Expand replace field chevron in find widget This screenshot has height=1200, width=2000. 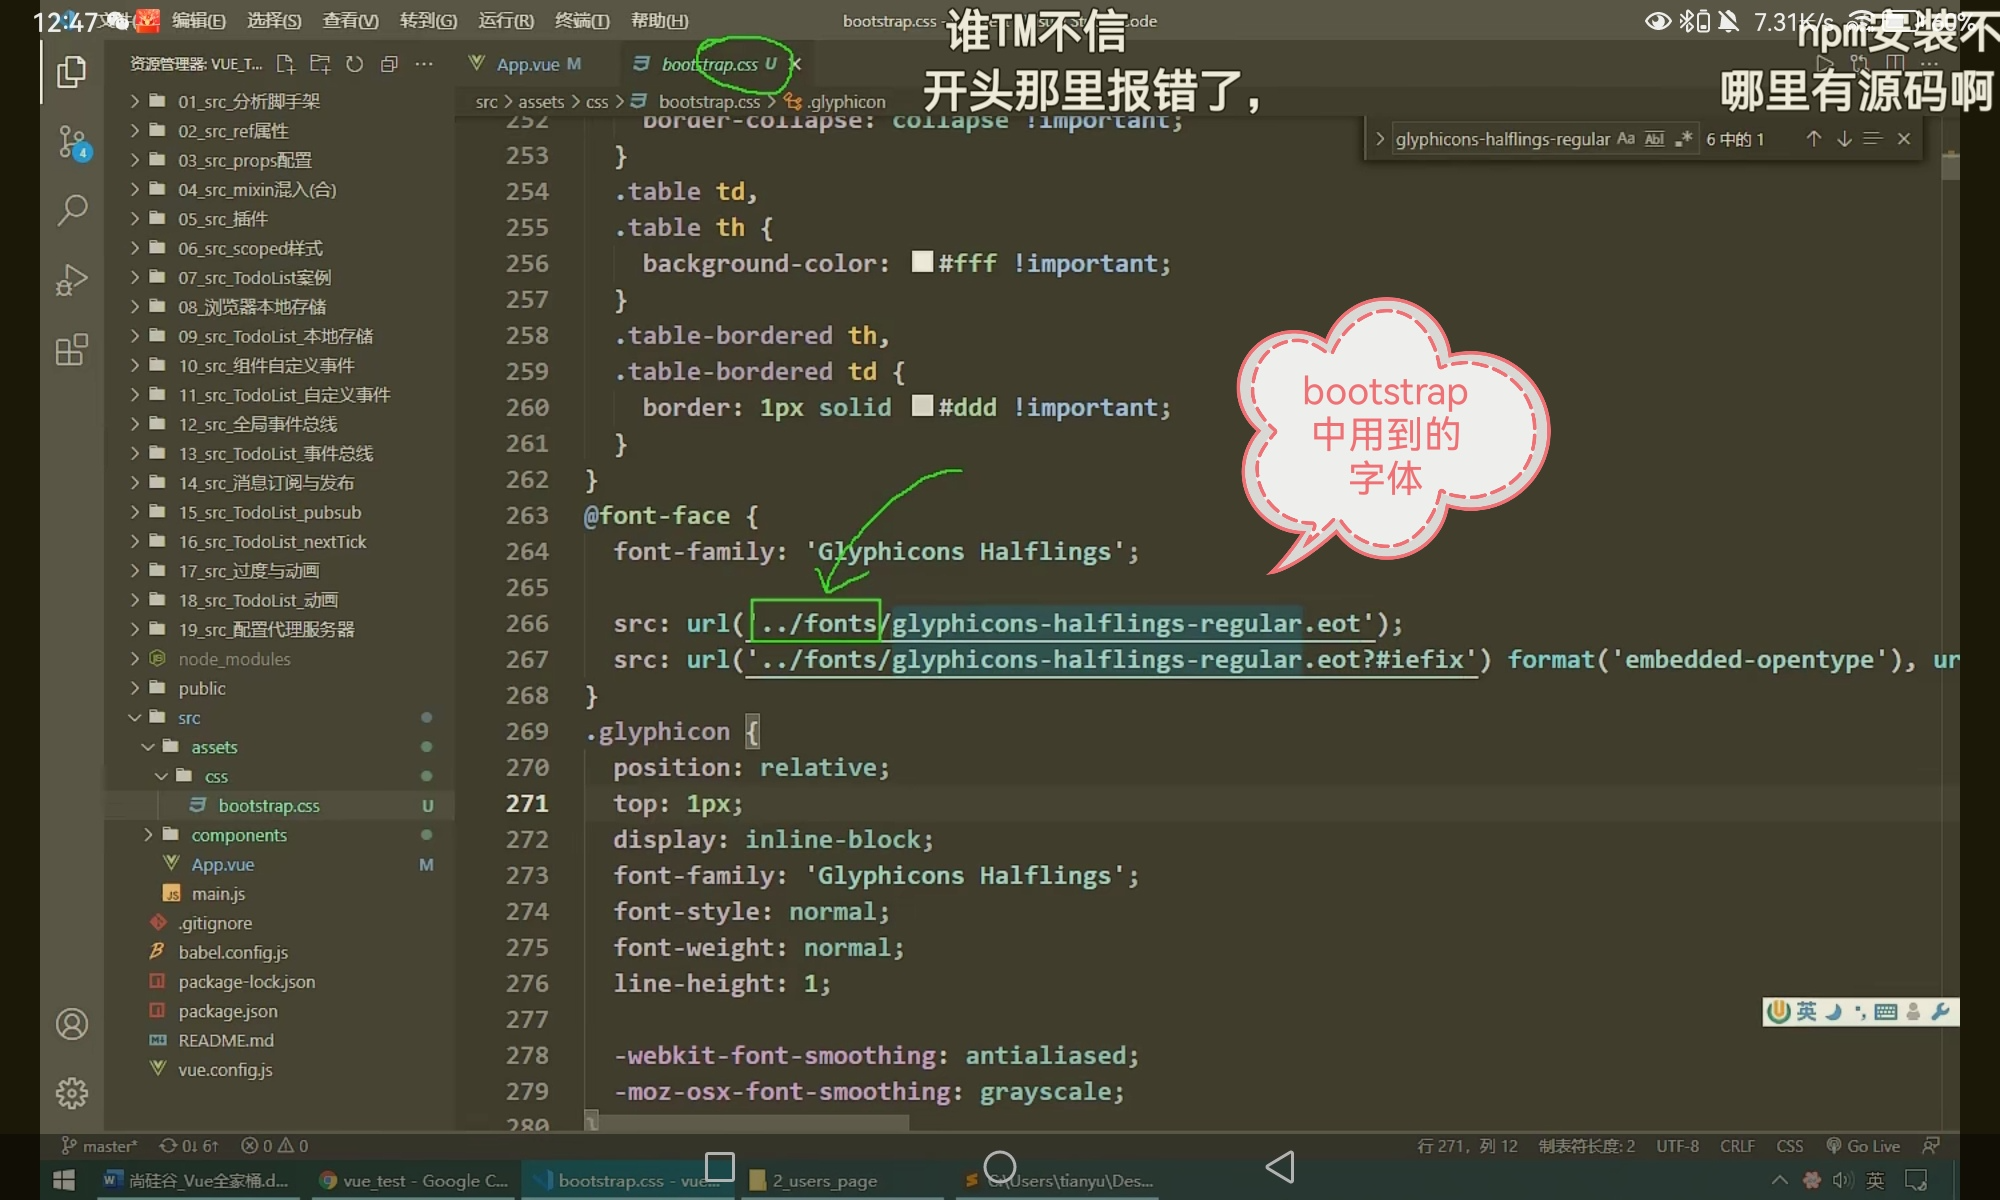(1380, 139)
